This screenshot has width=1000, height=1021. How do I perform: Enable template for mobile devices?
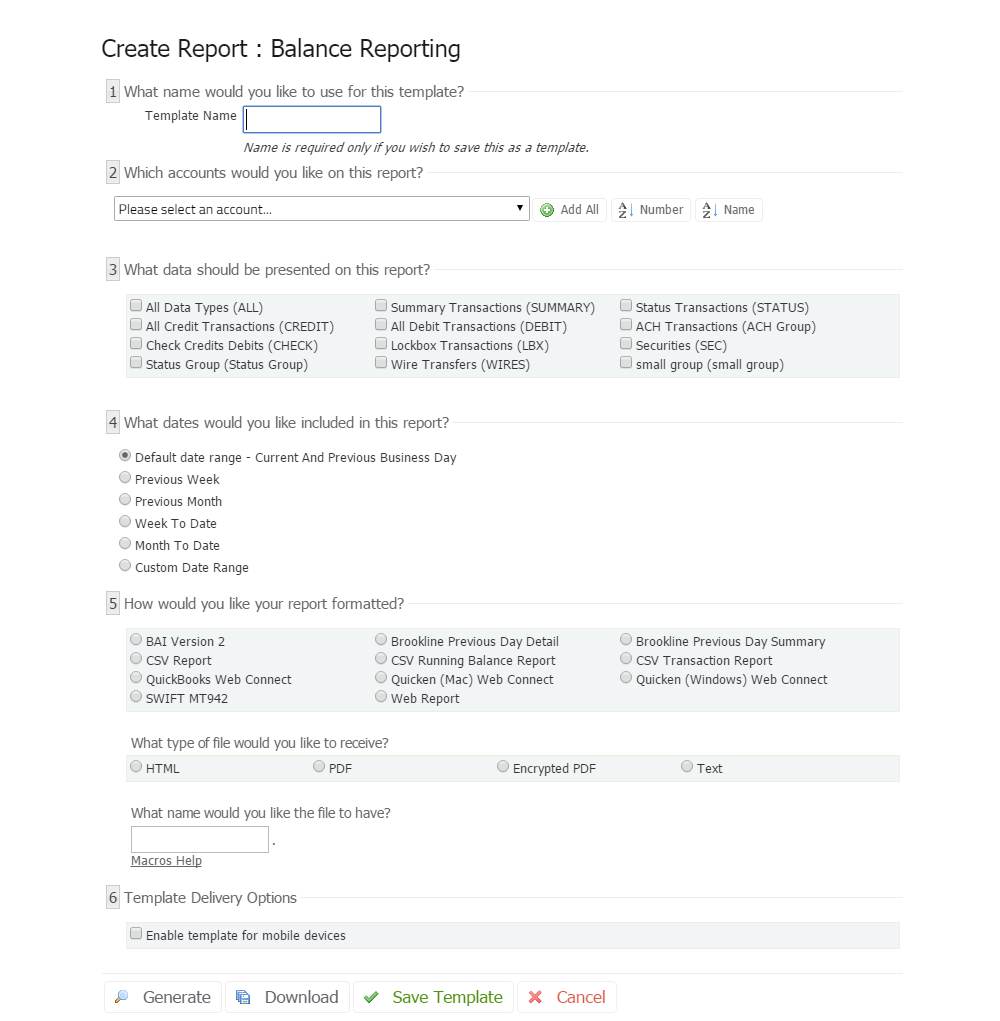[136, 934]
